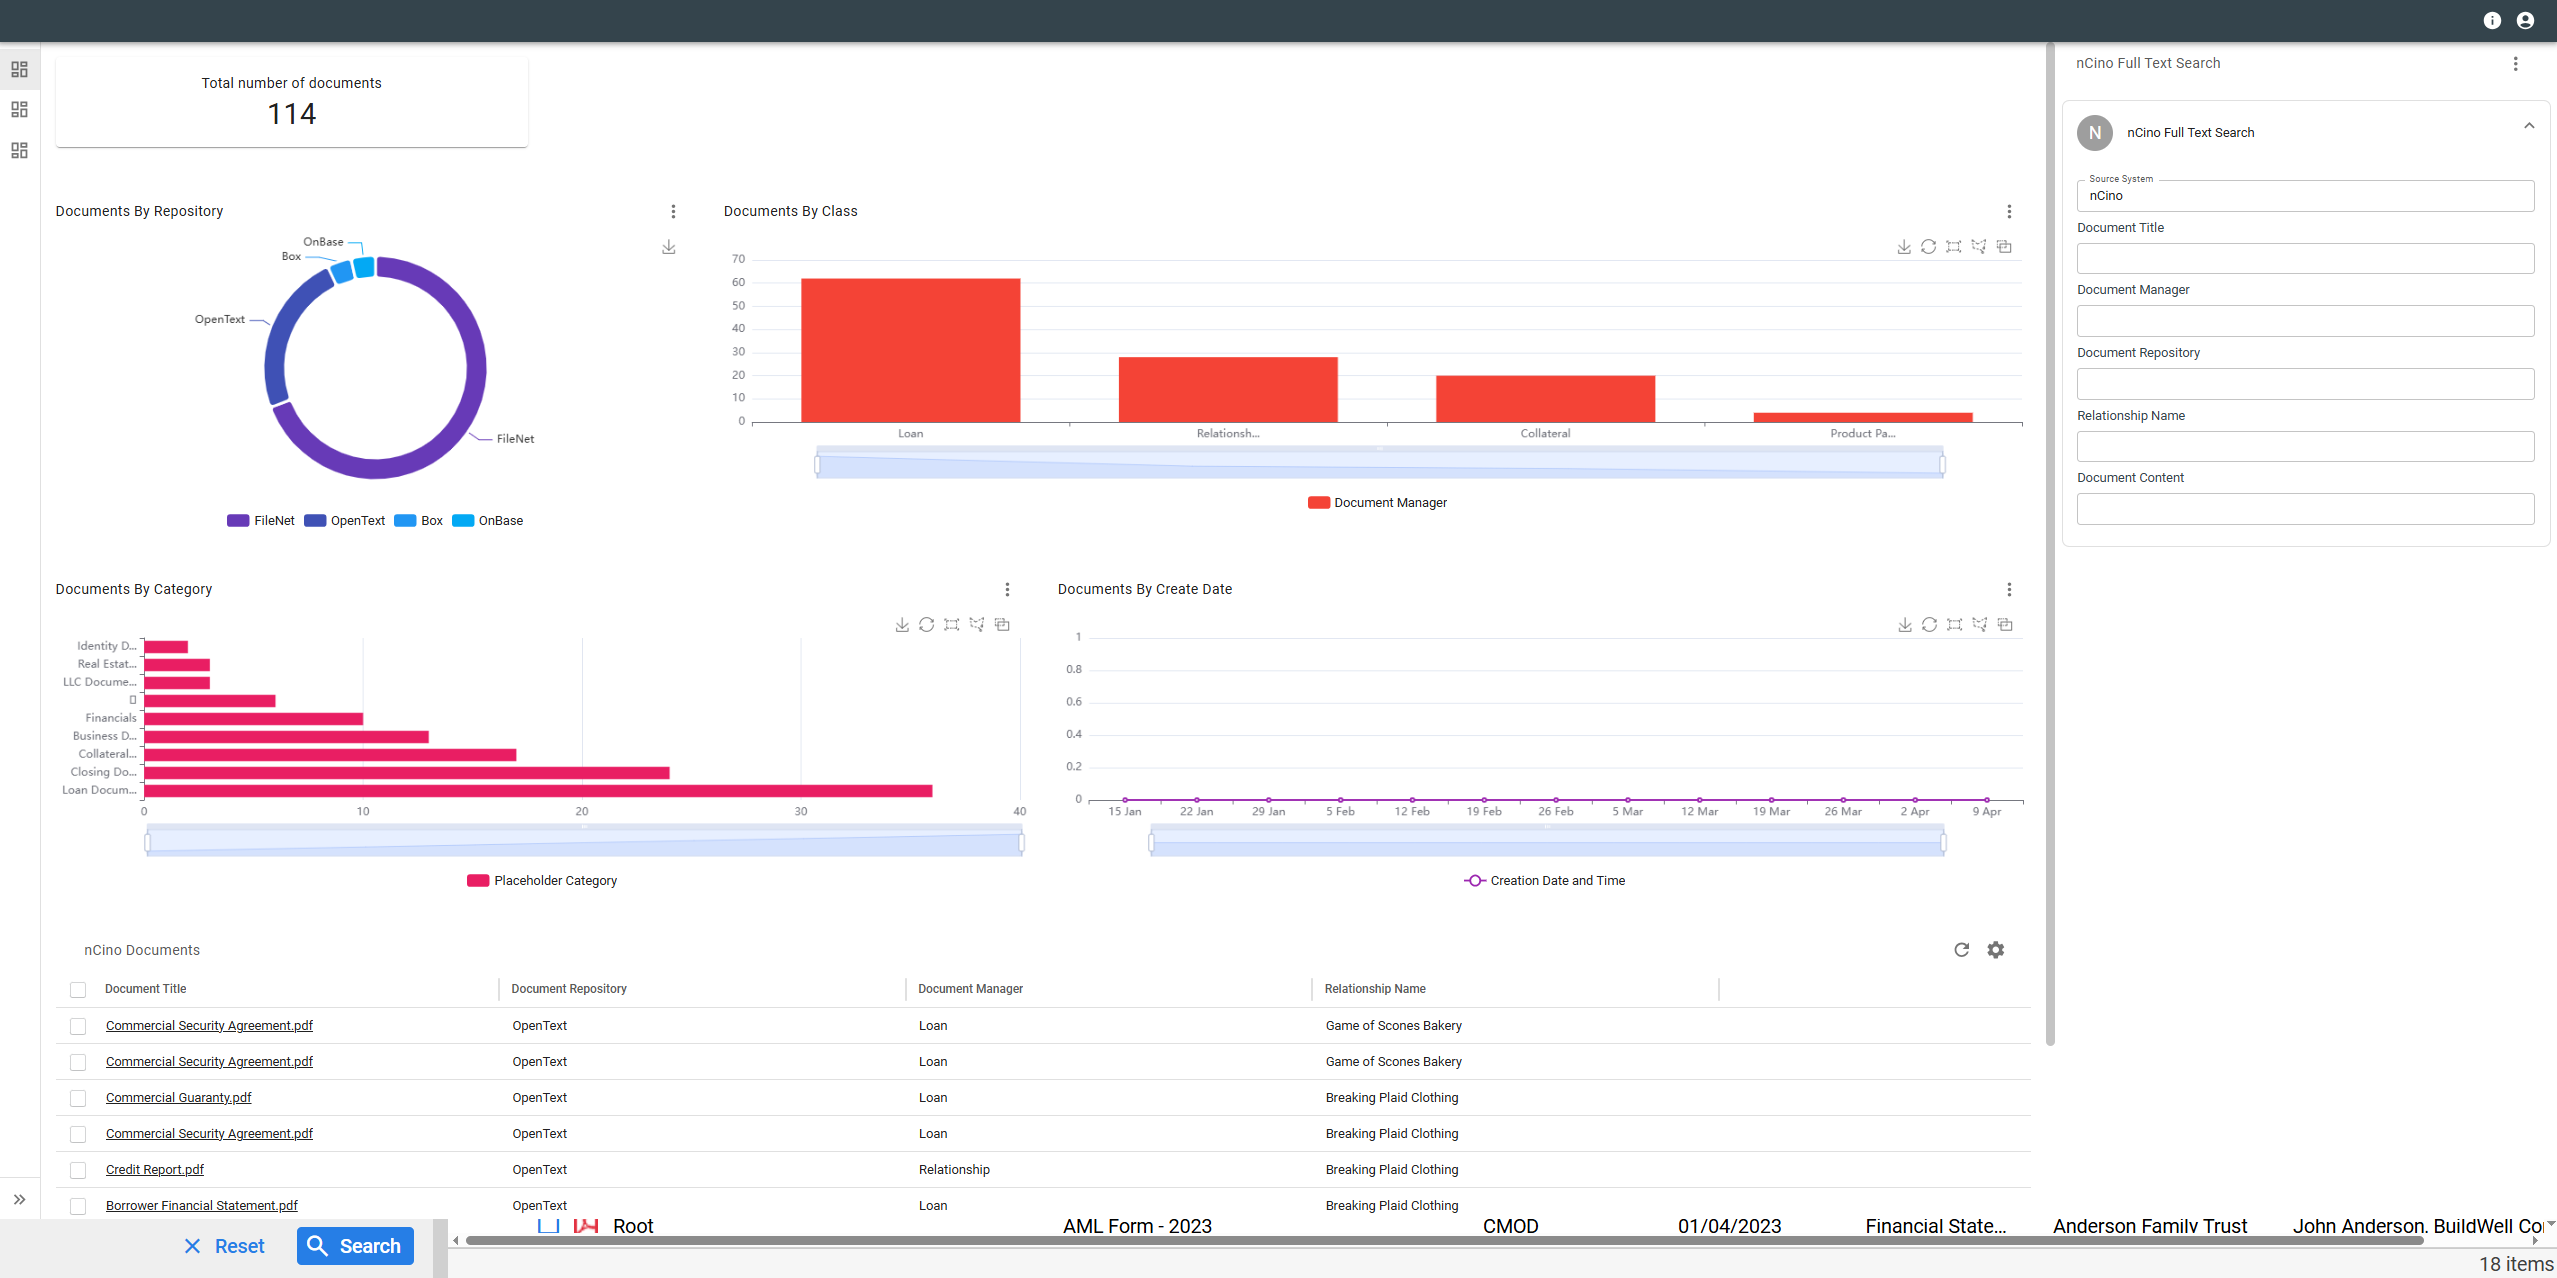Viewport: 2557px width, 1278px height.
Task: Open the three-dot menu on Documents By Repository
Action: pyautogui.click(x=673, y=212)
